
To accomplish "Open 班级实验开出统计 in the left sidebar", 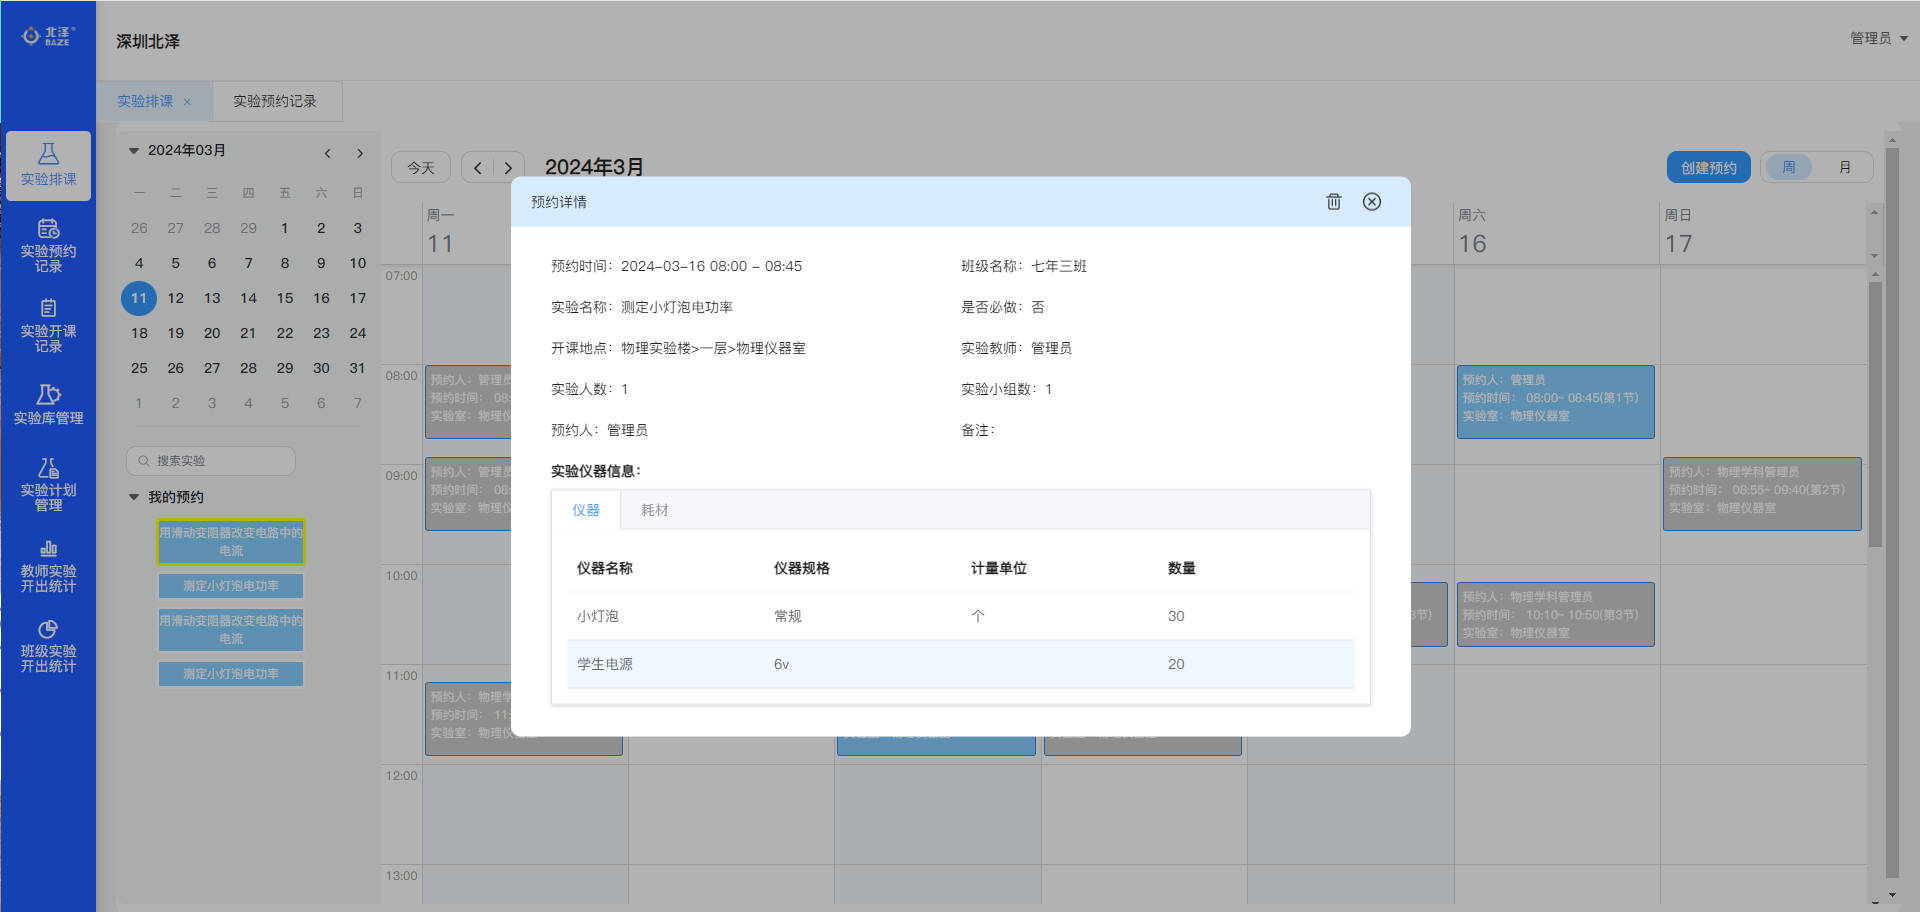I will coord(48,645).
